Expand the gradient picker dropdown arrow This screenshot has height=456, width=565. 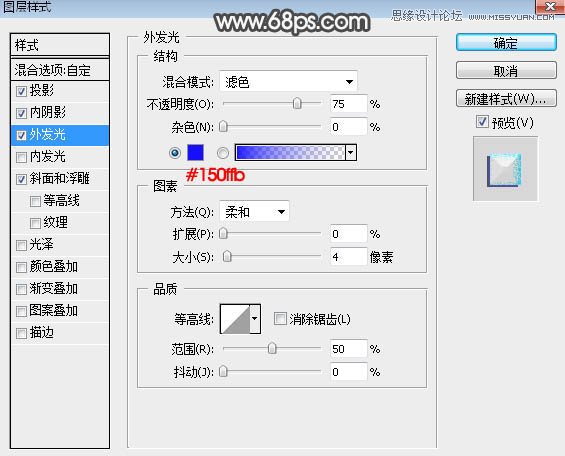[351, 152]
